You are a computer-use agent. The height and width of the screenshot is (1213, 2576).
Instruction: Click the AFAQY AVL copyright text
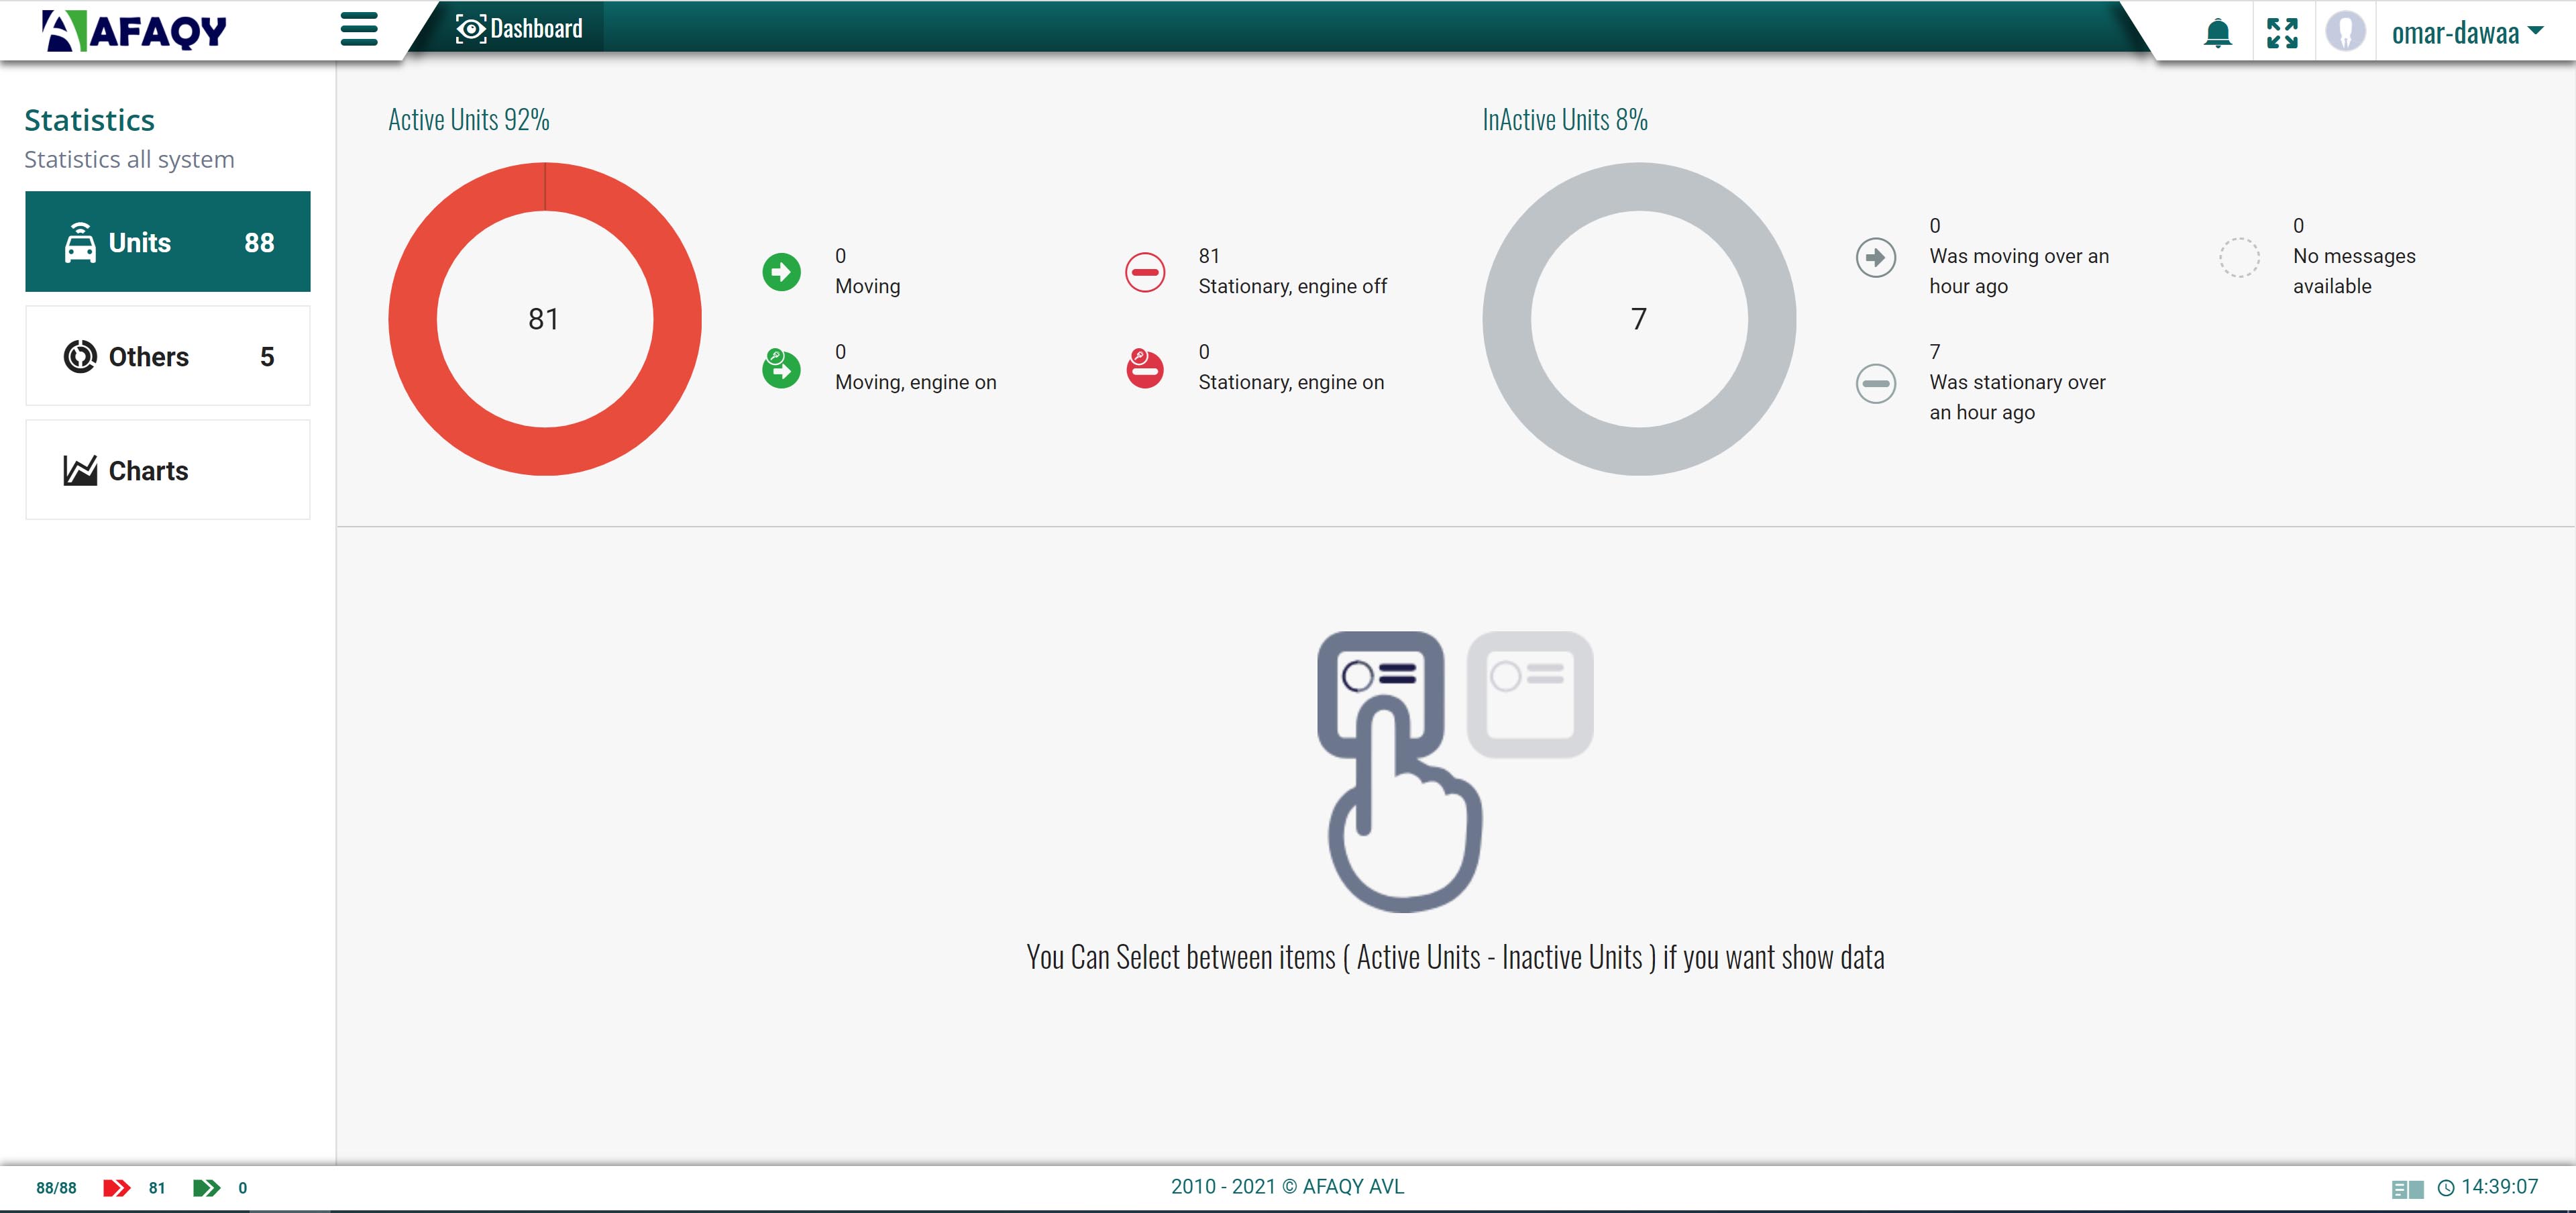click(x=1288, y=1187)
